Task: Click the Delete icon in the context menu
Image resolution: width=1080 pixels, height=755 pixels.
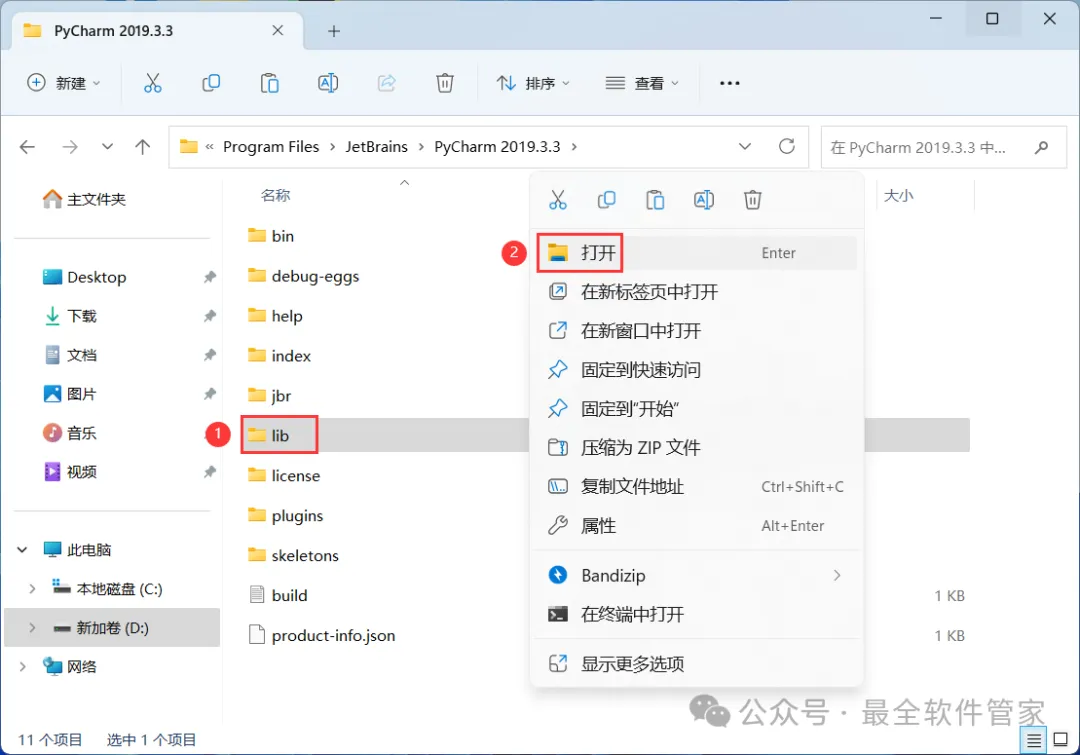Action: click(752, 200)
